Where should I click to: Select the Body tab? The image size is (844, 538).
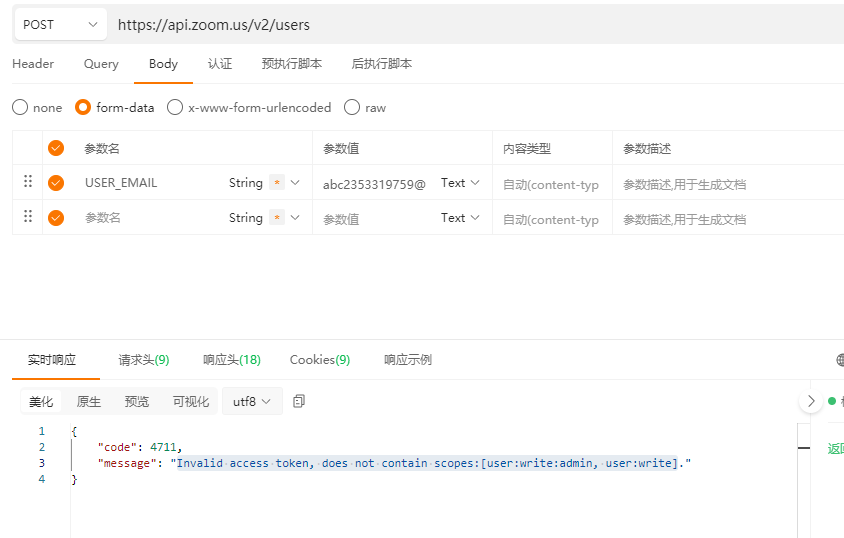(x=163, y=63)
